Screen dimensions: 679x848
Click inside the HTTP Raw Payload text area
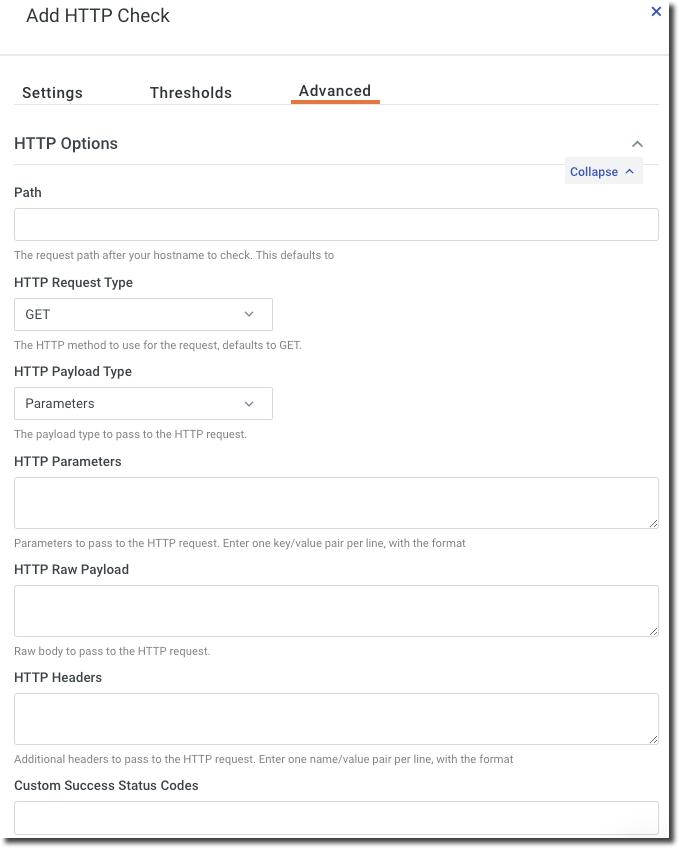(x=336, y=610)
